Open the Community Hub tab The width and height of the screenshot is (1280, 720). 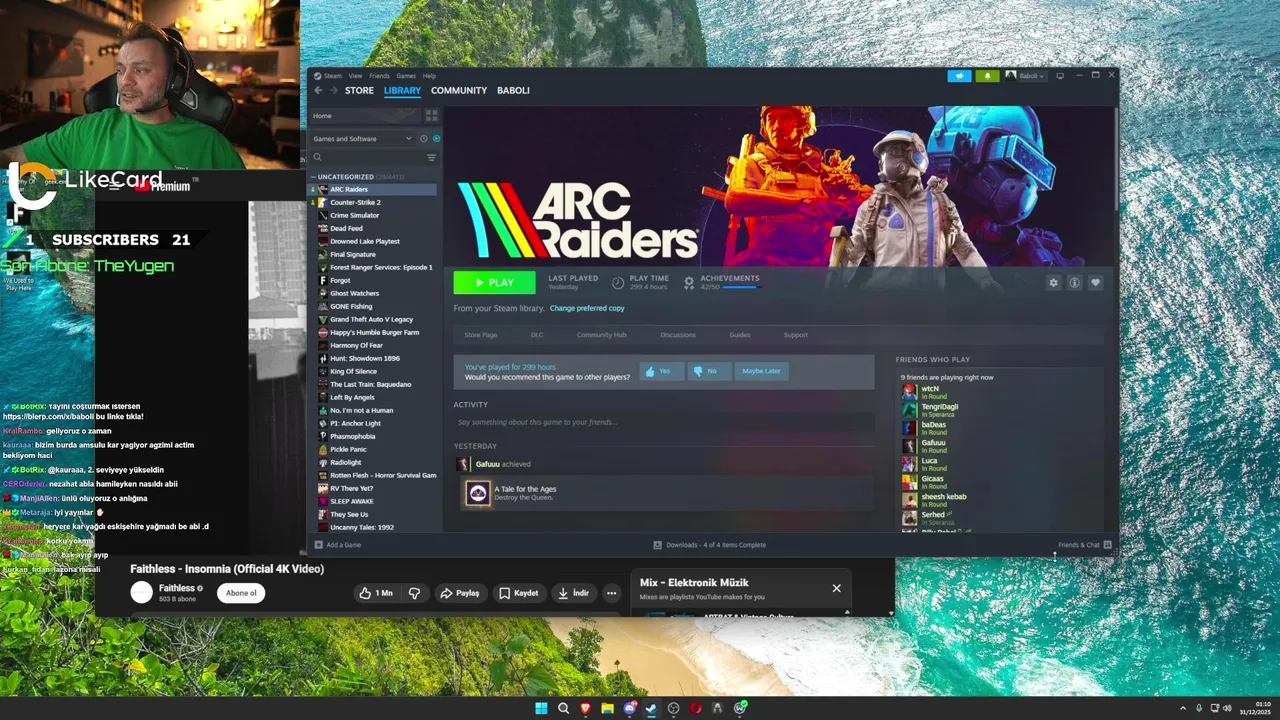pos(601,335)
